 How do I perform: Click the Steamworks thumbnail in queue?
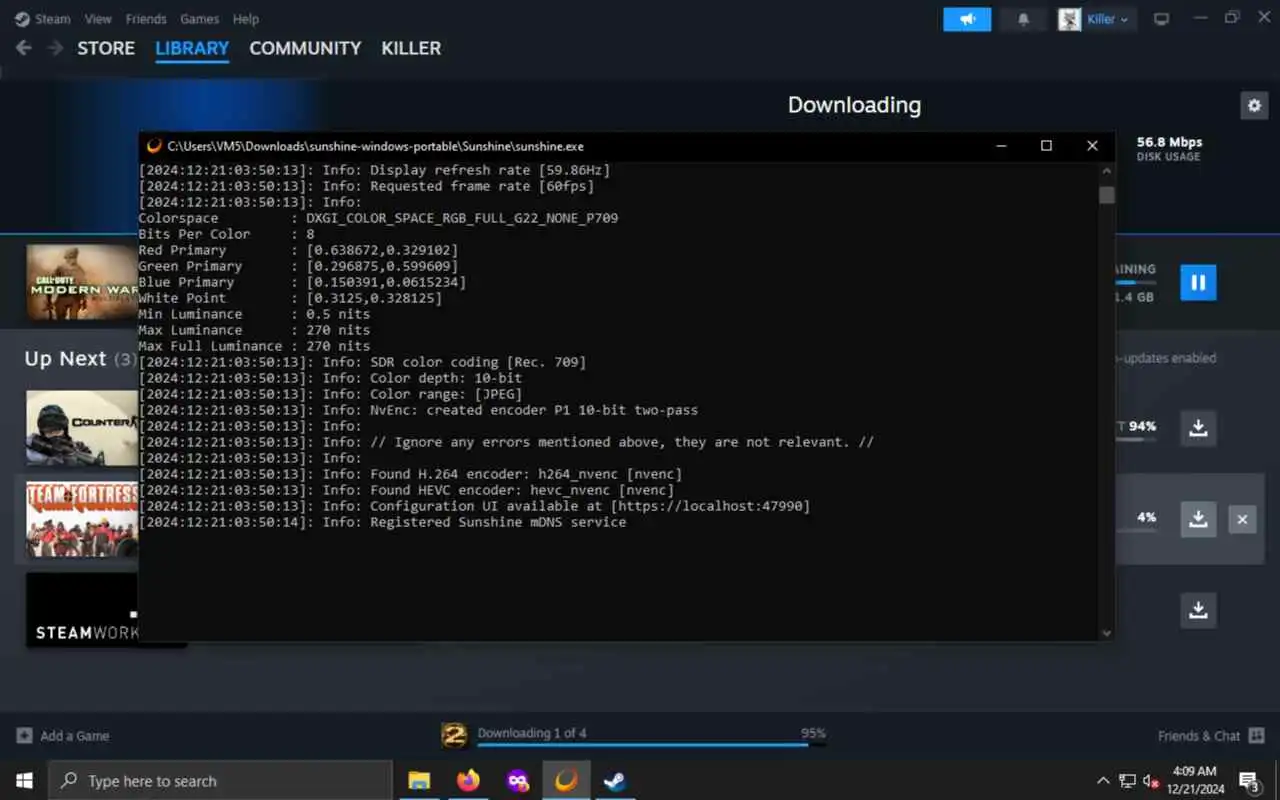click(x=82, y=610)
